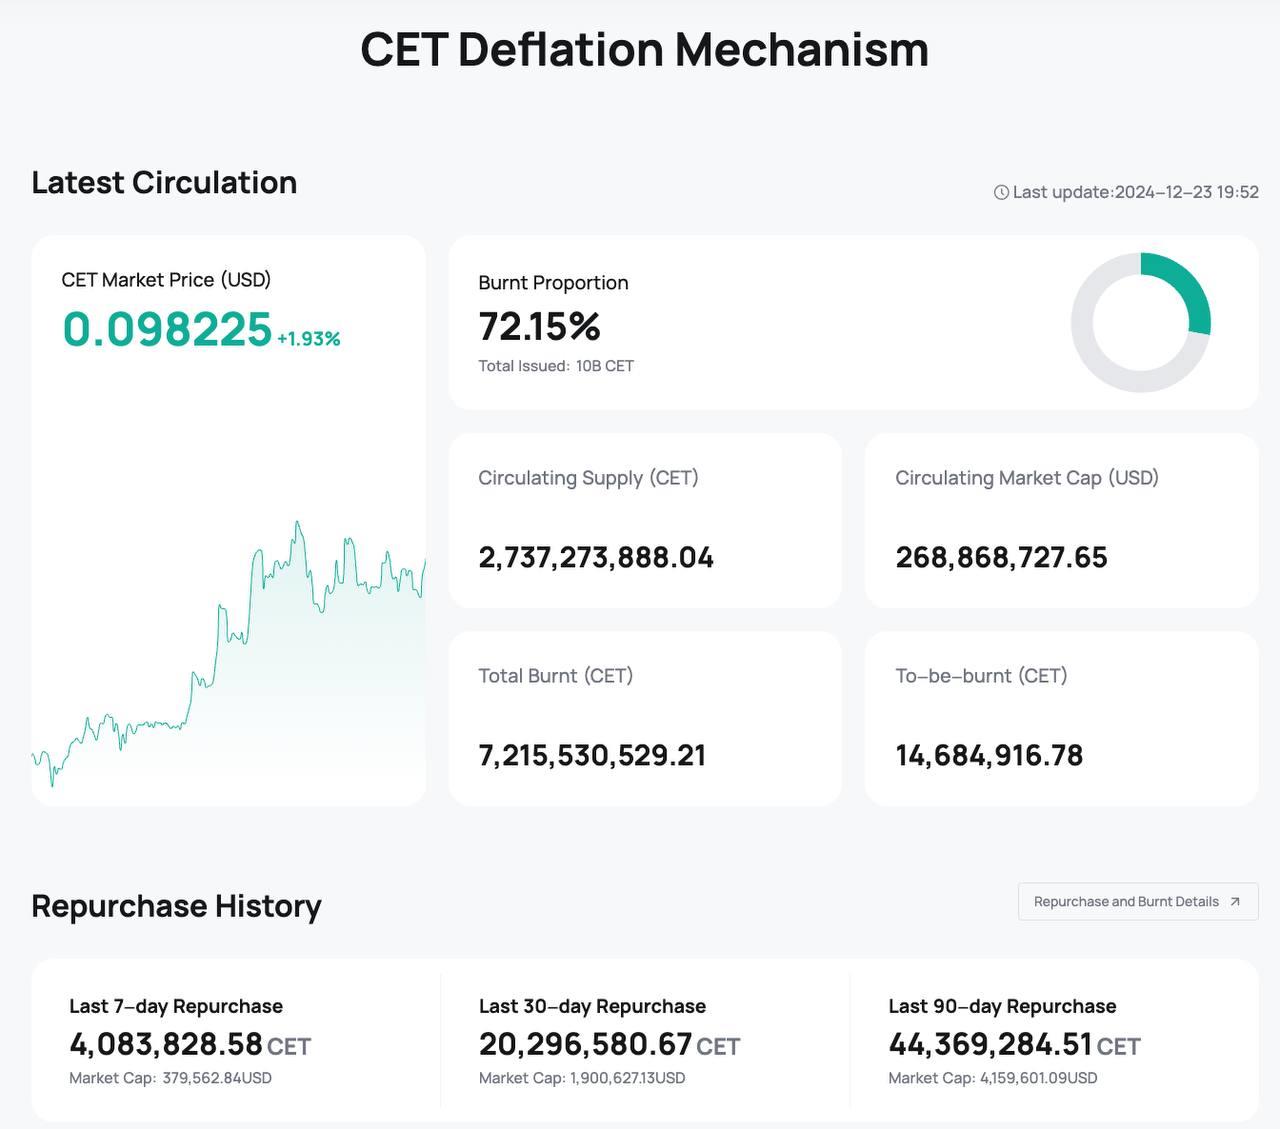Screen dimensions: 1280x1129
Task: Click the Repurchase History heading
Action: (176, 905)
